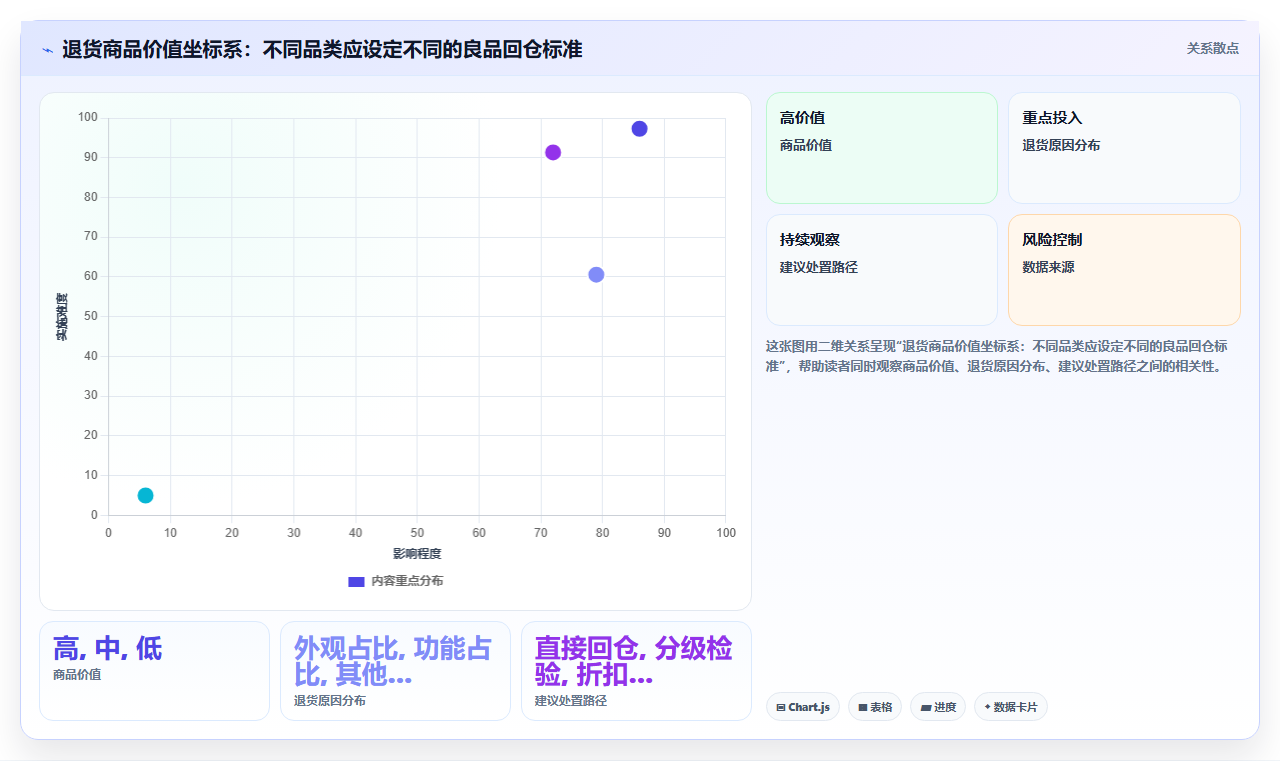Screen dimensions: 1280x761
Task: Open the 高价值 quadrant card
Action: pos(882,148)
